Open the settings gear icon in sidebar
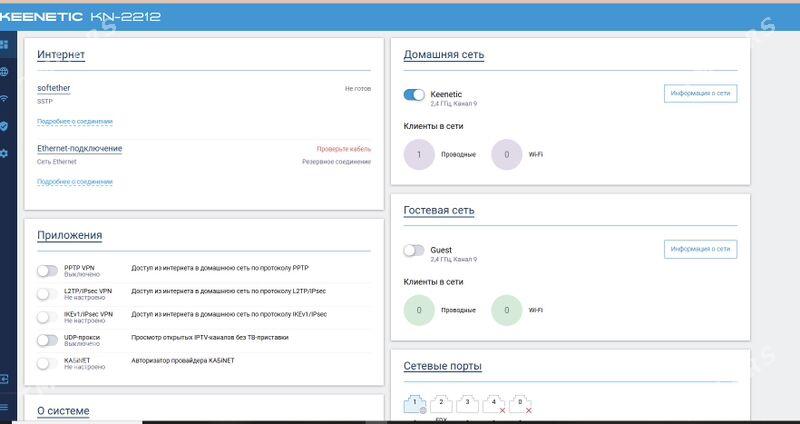This screenshot has width=800, height=424. [5, 153]
